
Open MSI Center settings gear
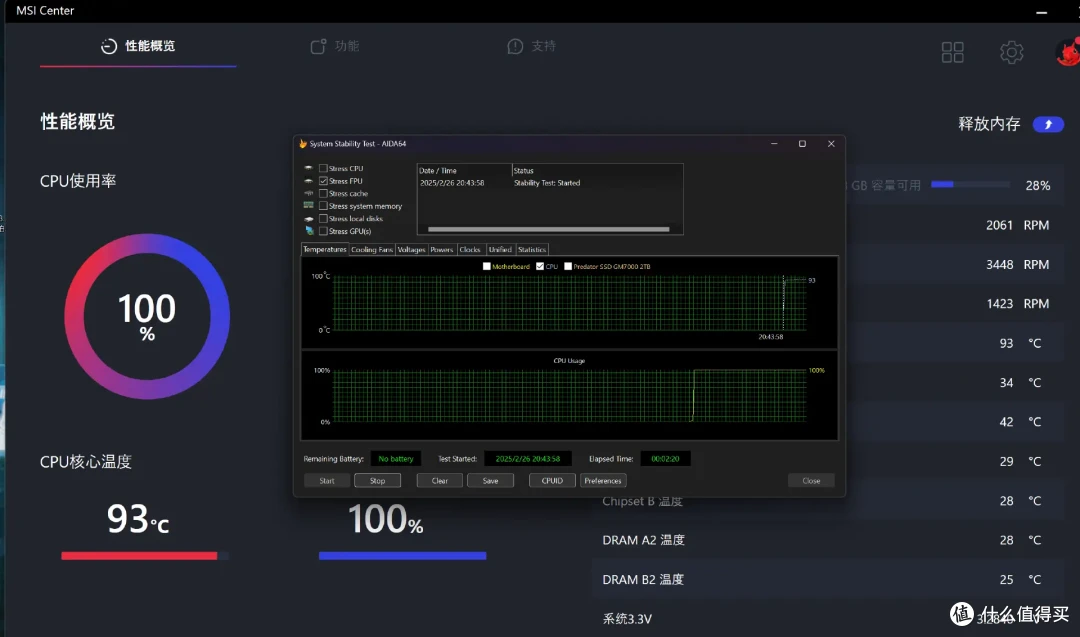(1011, 52)
